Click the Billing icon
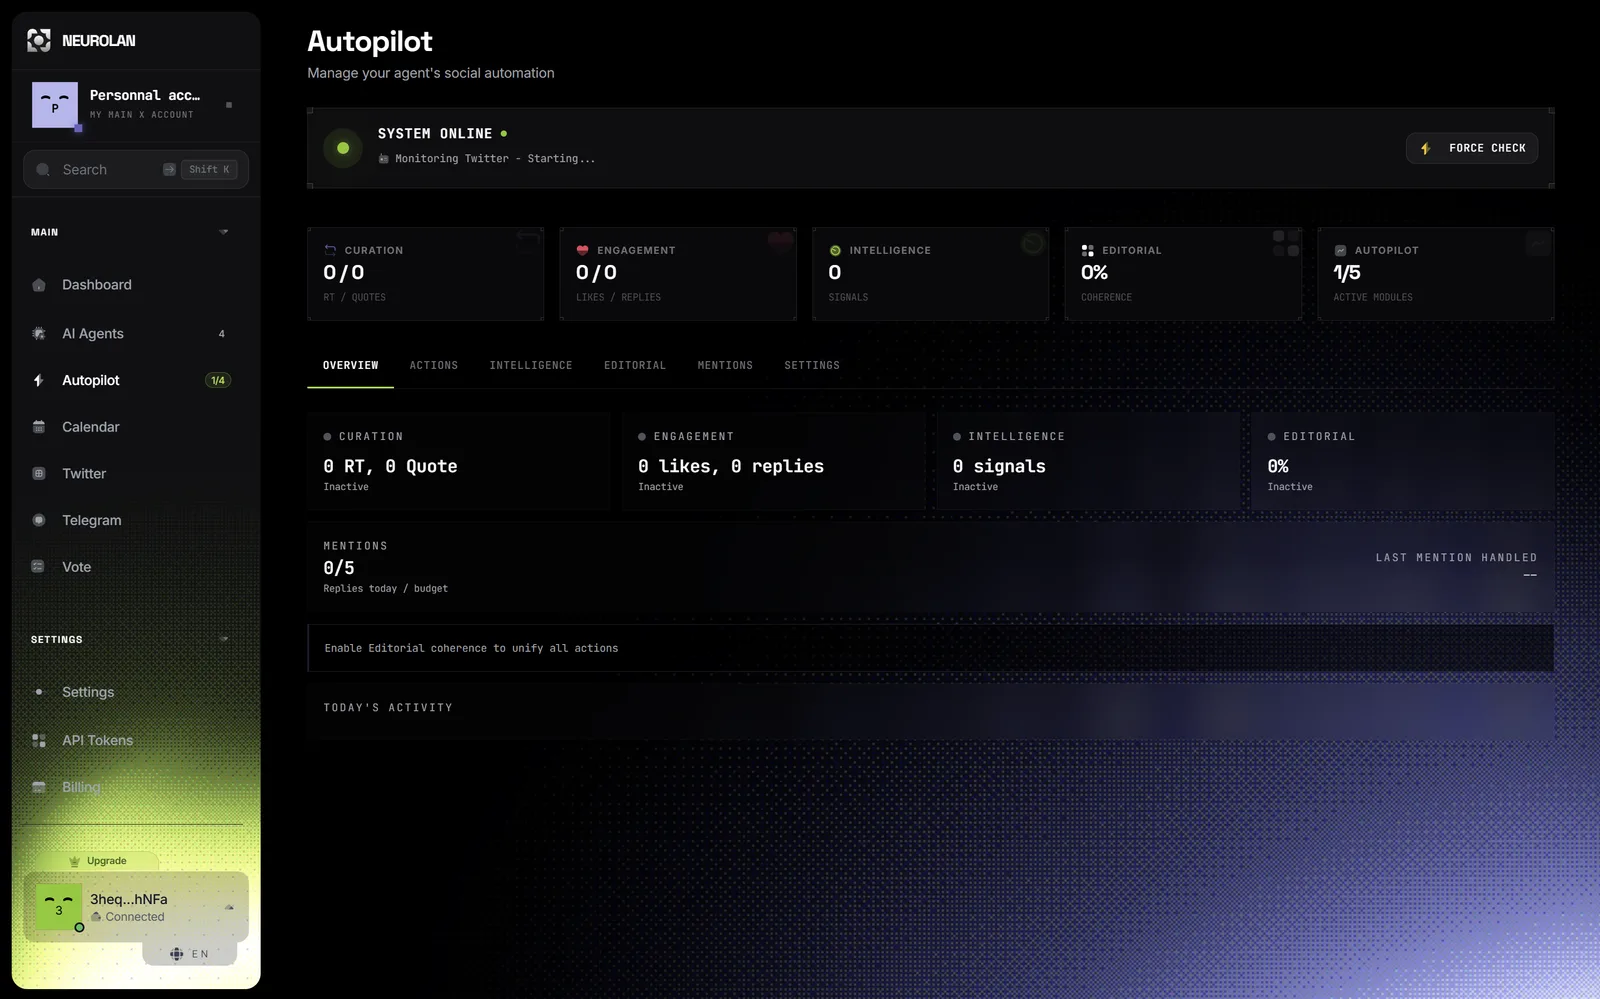Viewport: 1600px width, 999px height. [x=39, y=788]
